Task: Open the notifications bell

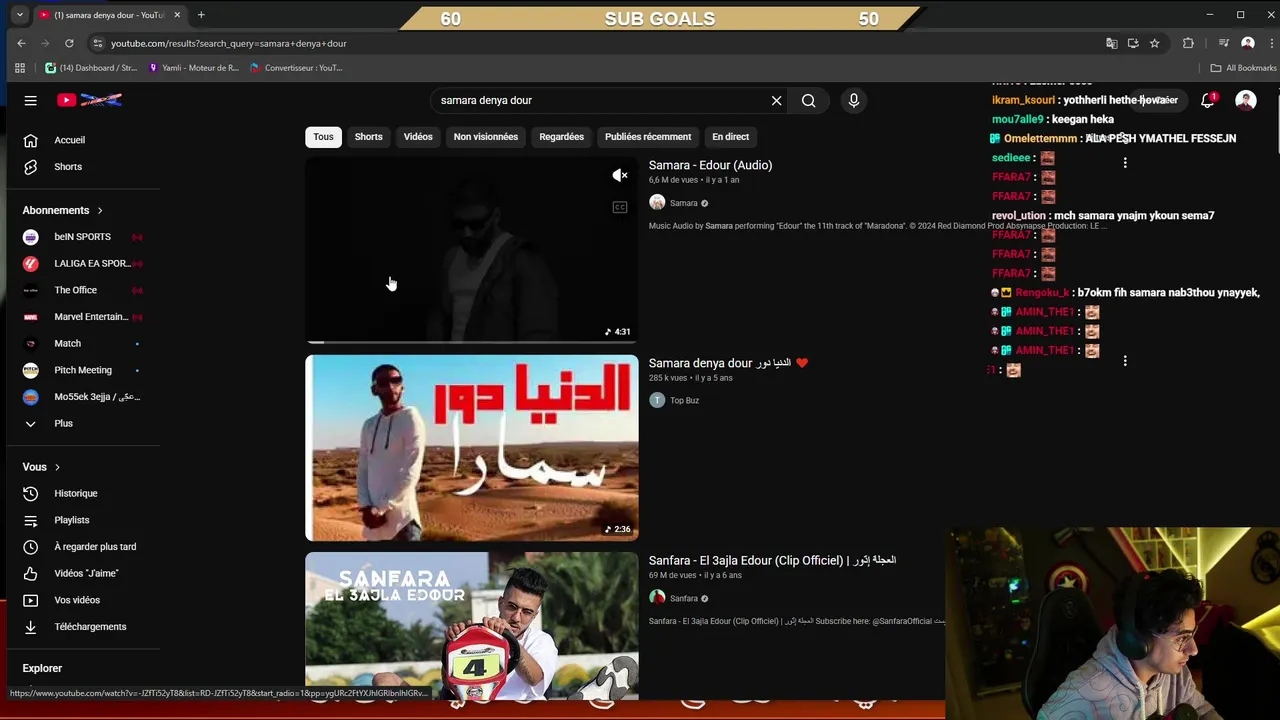Action: tap(1208, 100)
